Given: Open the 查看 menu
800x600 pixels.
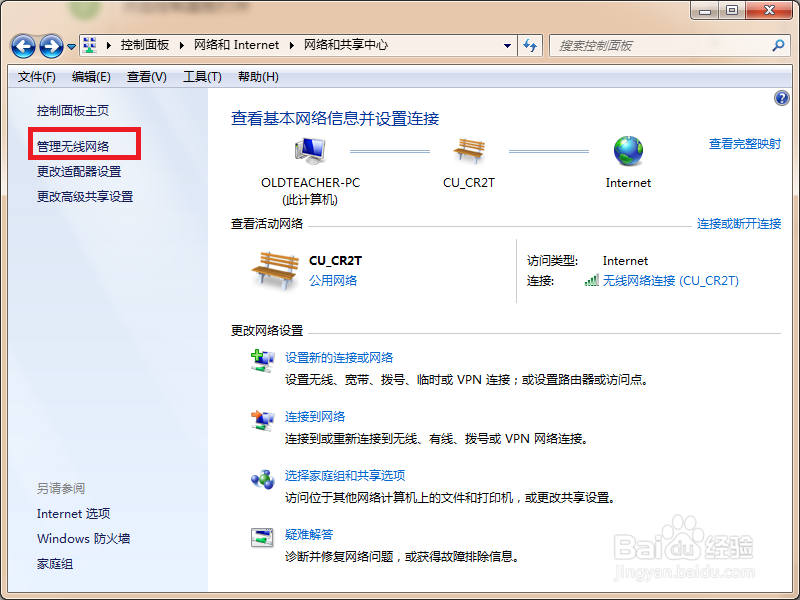Looking at the screenshot, I should click(143, 76).
